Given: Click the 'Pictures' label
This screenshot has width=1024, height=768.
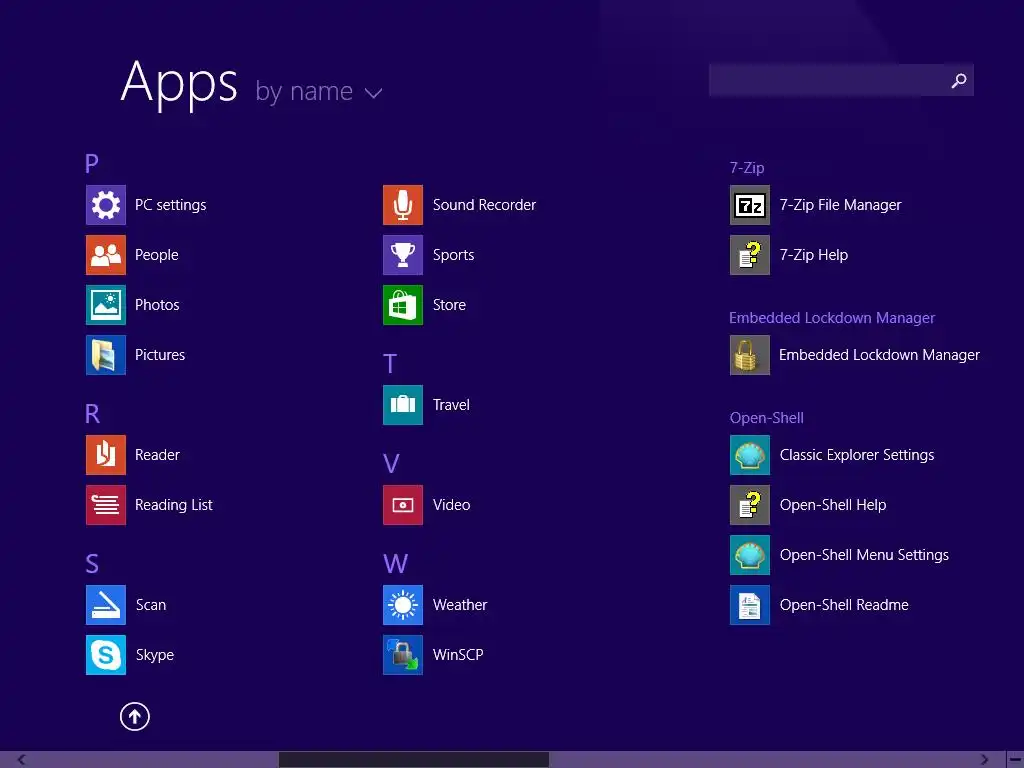Looking at the screenshot, I should (160, 355).
